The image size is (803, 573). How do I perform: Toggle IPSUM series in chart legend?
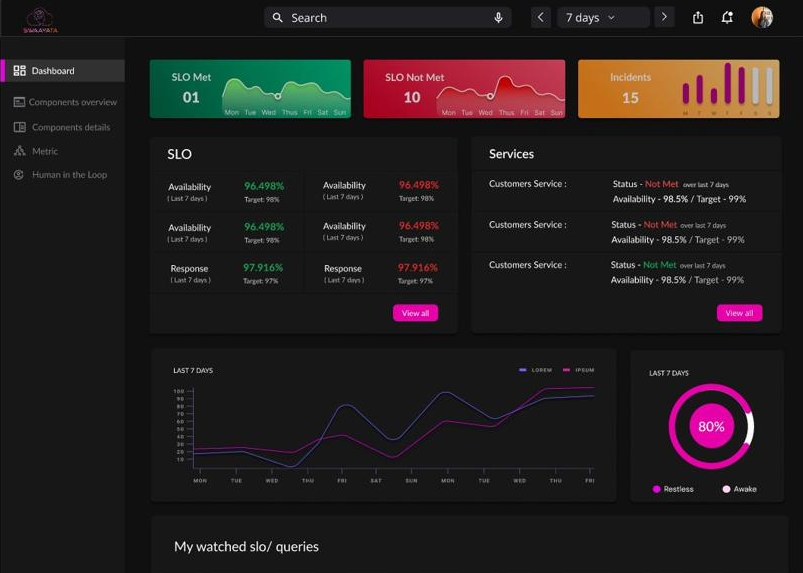[579, 370]
